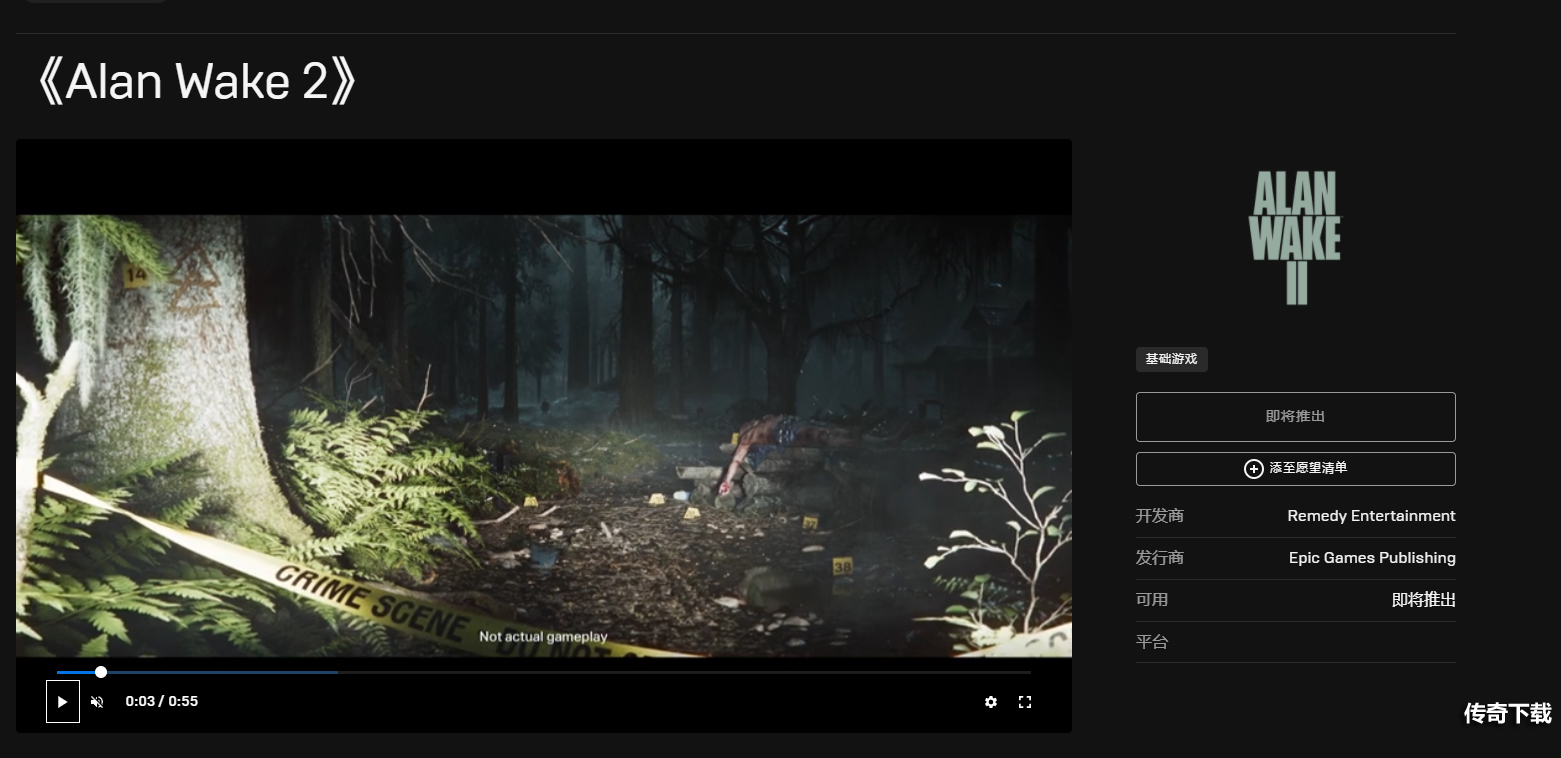Click the 传奇下载 watermark text
1561x758 pixels.
click(1507, 713)
